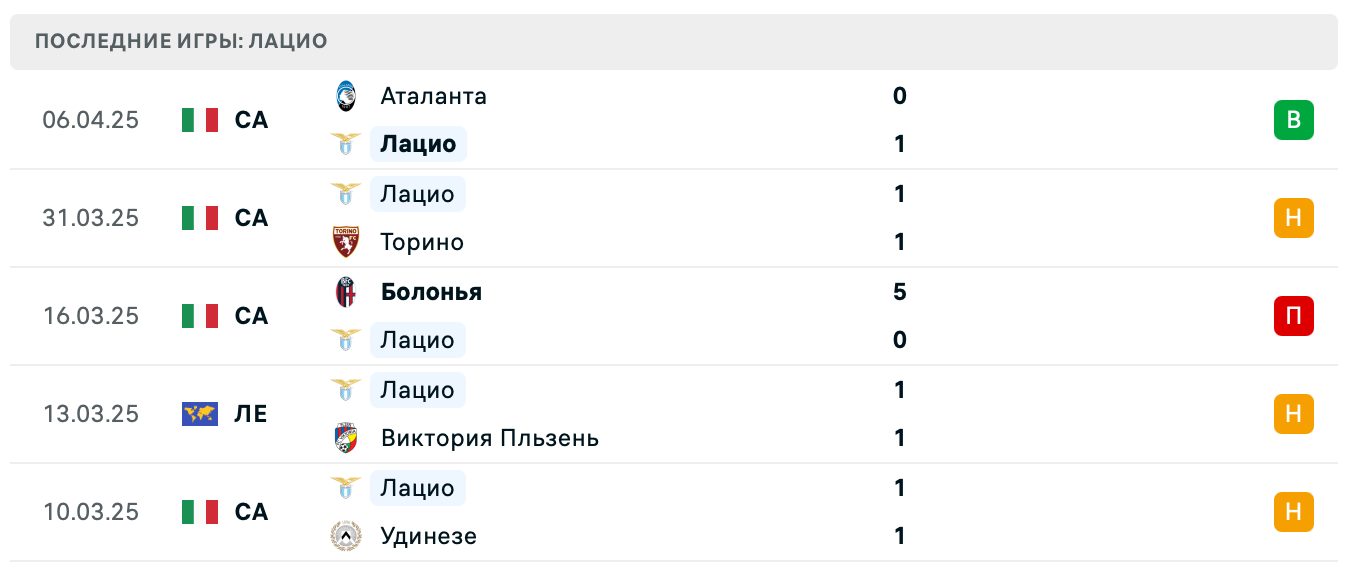Open the Bologna club crest icon
The width and height of the screenshot is (1352, 578).
(x=345, y=292)
